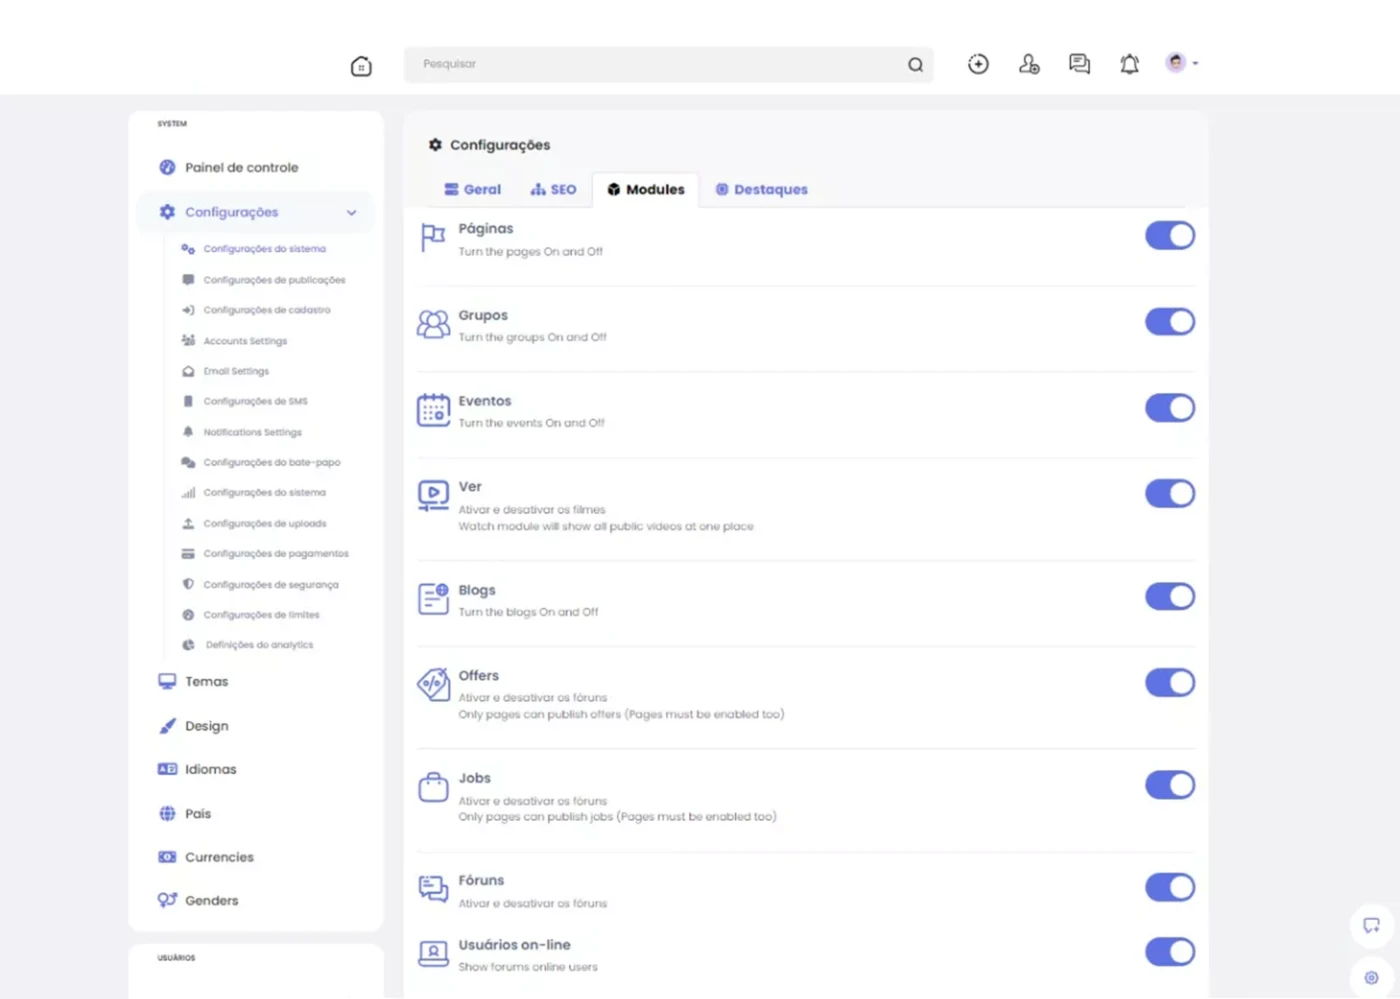The width and height of the screenshot is (1400, 999).
Task: Click the search magnifier icon
Action: tap(915, 65)
